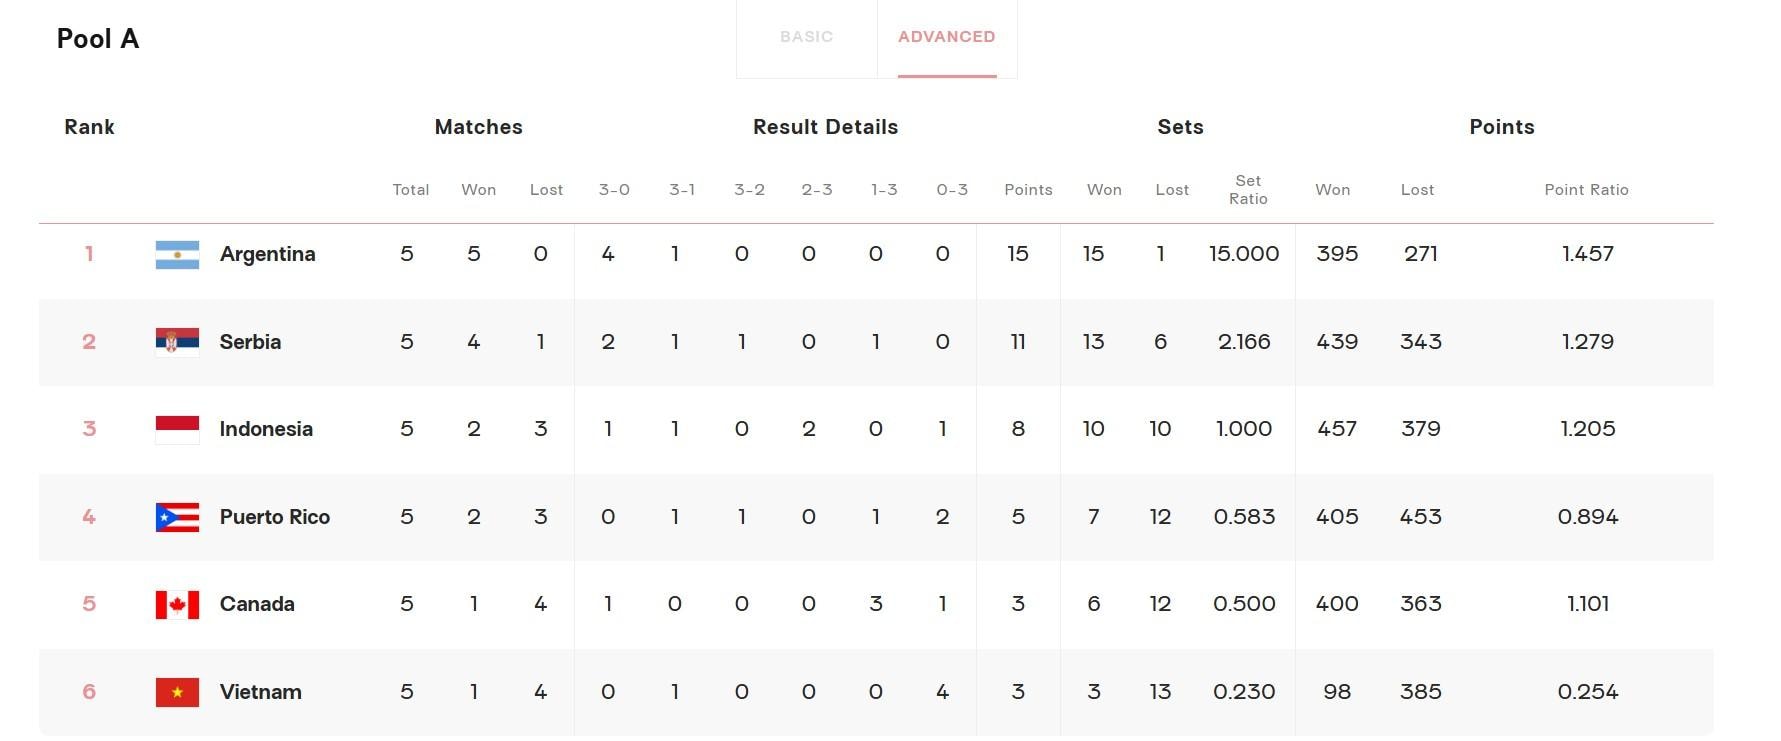Click the Result Details group header

pos(825,127)
